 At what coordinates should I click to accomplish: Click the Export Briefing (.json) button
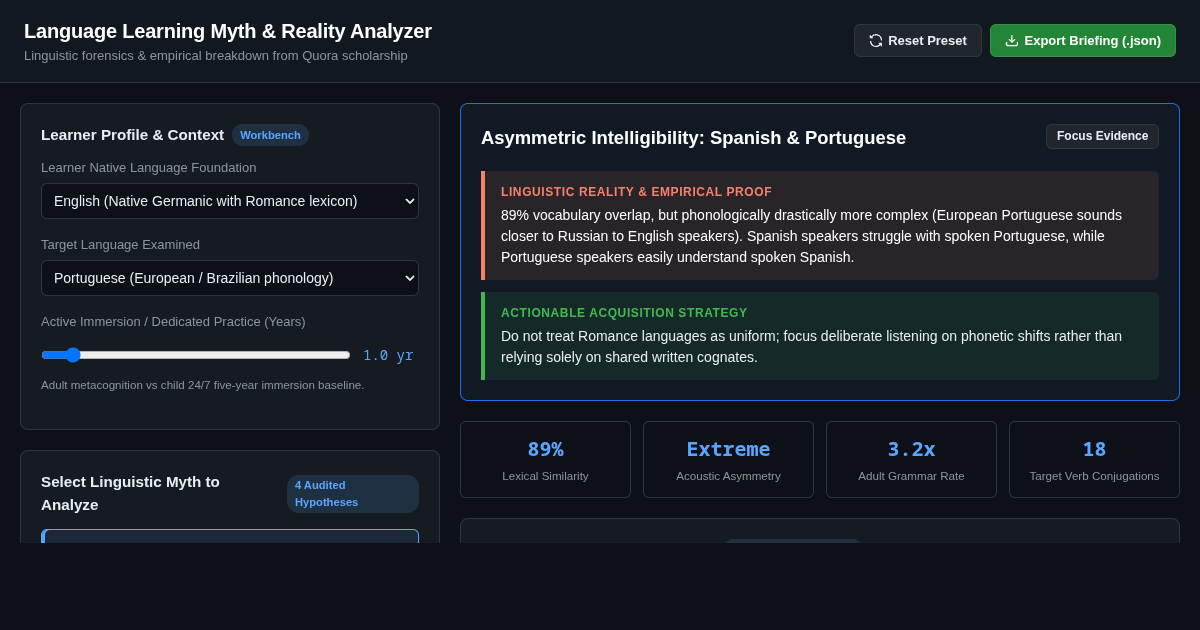click(x=1083, y=41)
